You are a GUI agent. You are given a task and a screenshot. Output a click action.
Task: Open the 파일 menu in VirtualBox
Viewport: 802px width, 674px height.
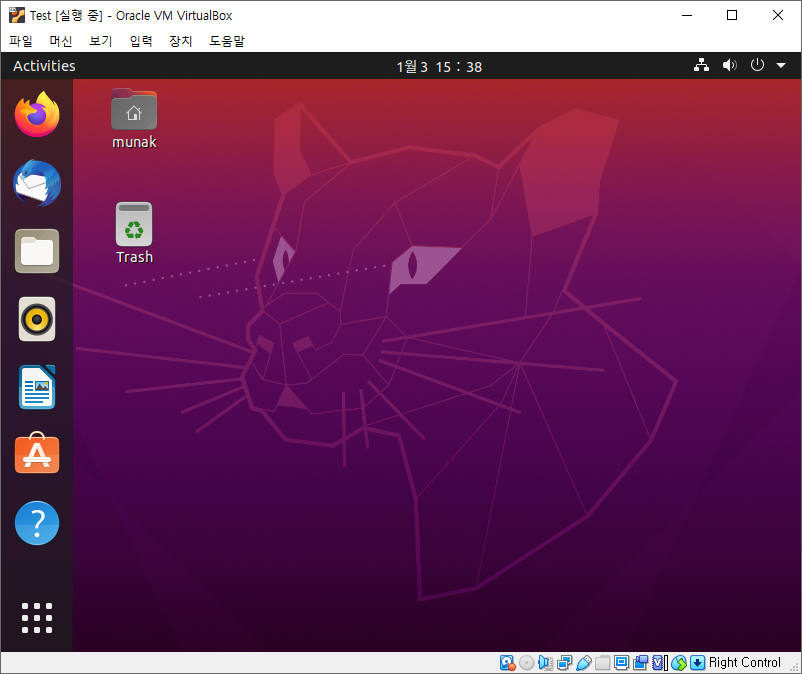[20, 41]
